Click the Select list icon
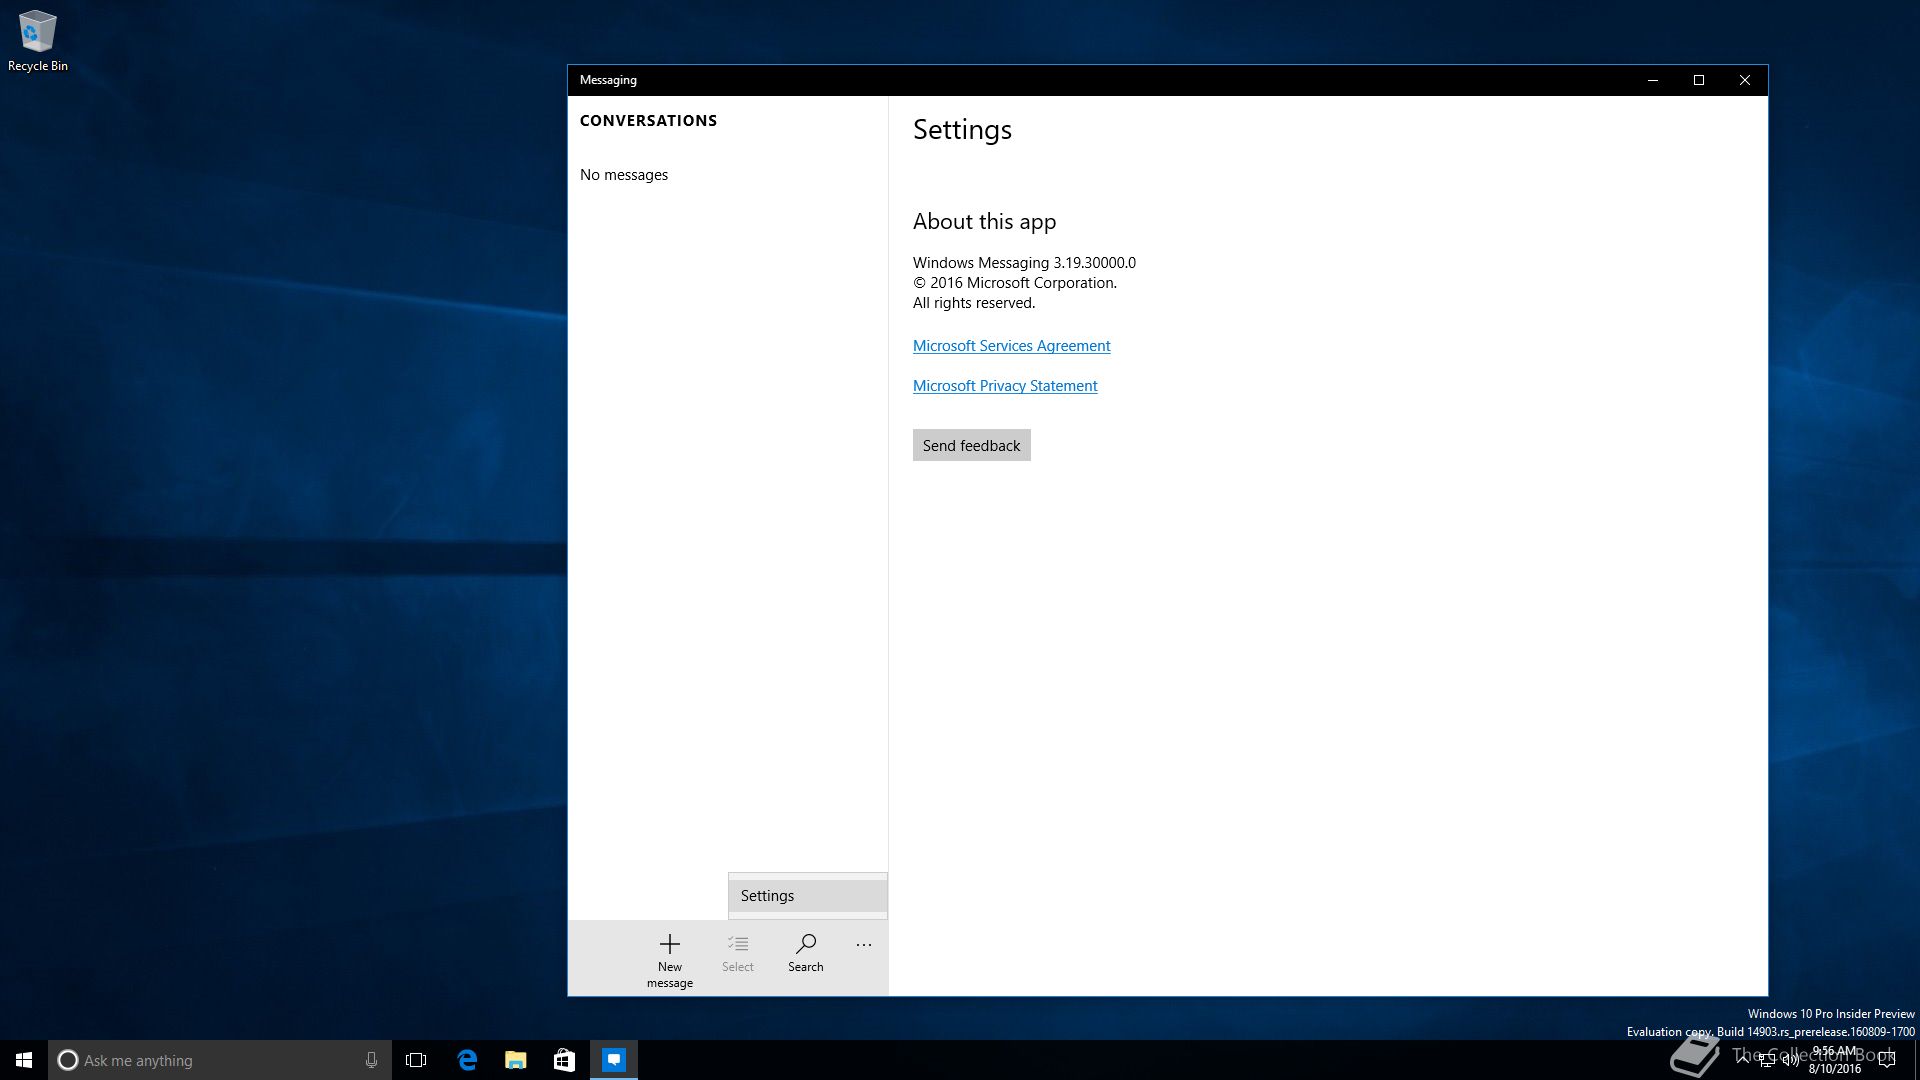 (738, 944)
